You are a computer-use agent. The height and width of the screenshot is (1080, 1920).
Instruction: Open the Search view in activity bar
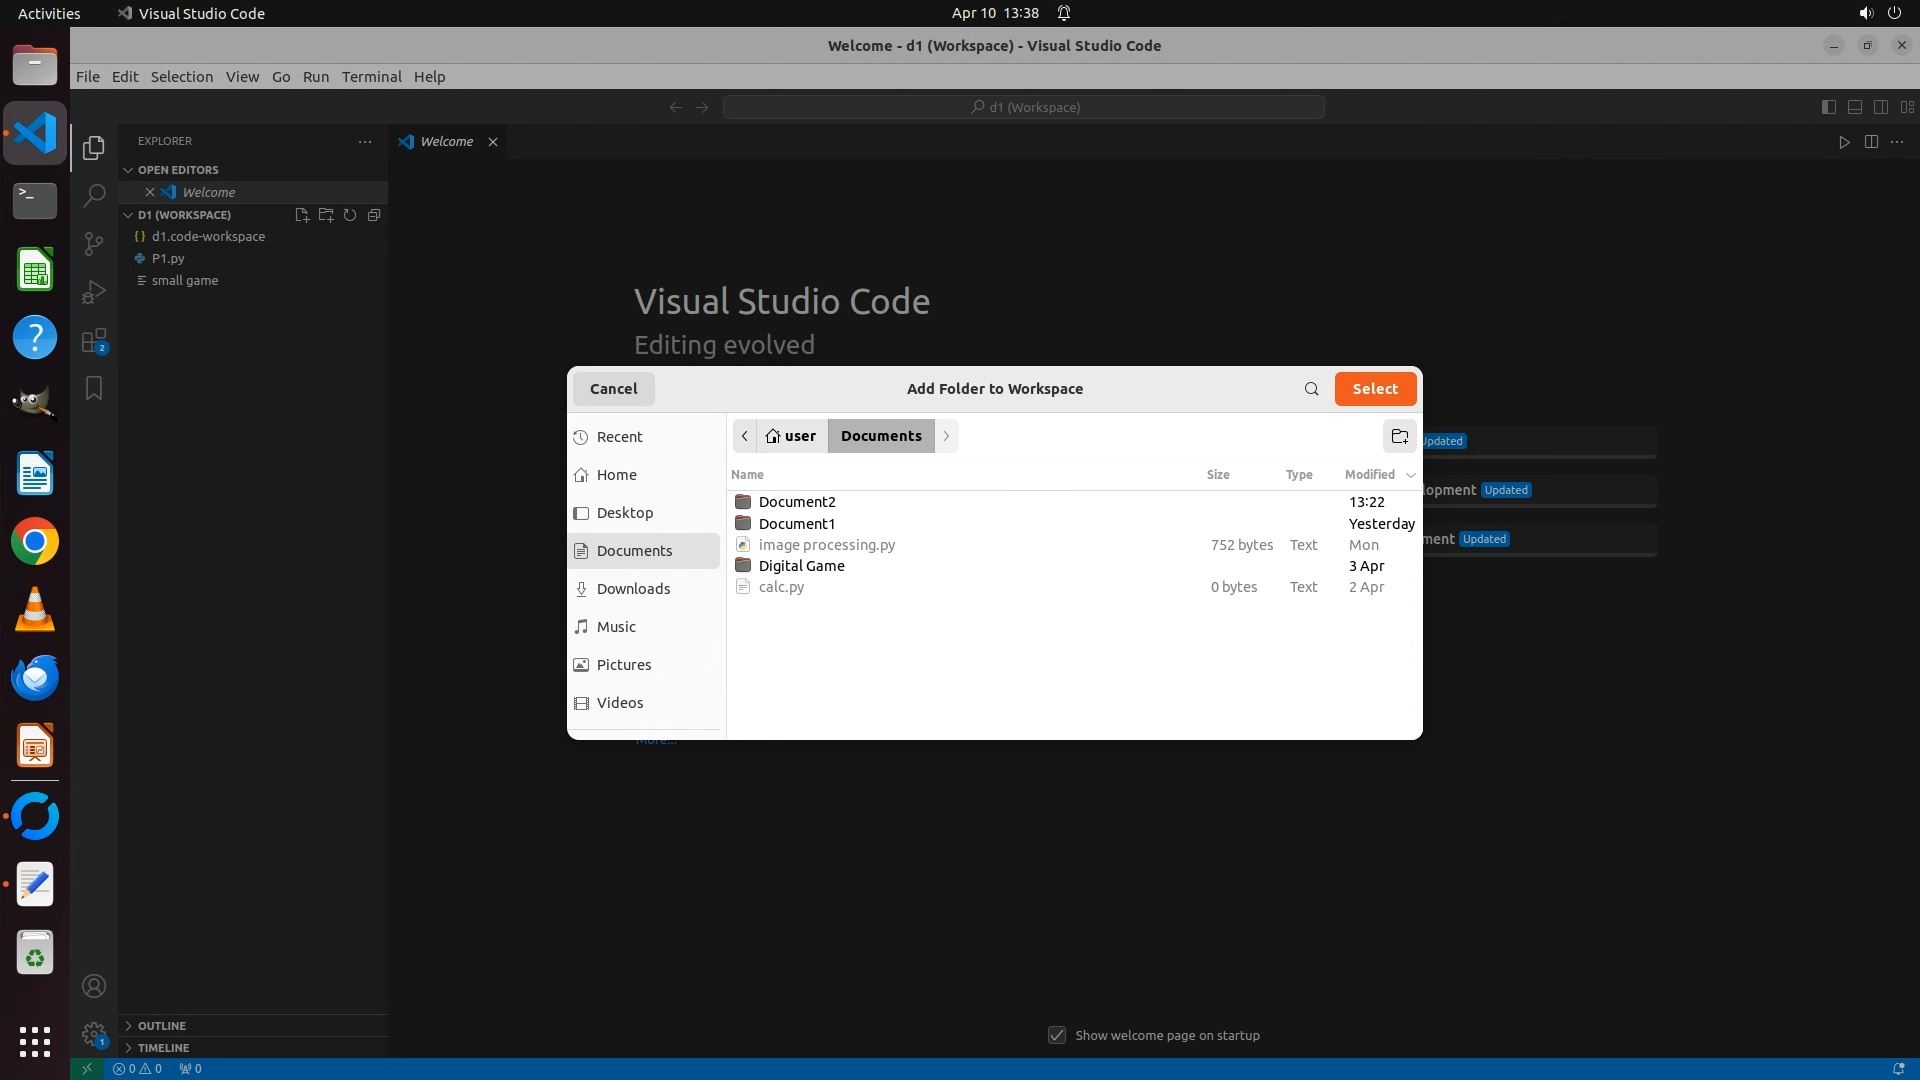[94, 195]
